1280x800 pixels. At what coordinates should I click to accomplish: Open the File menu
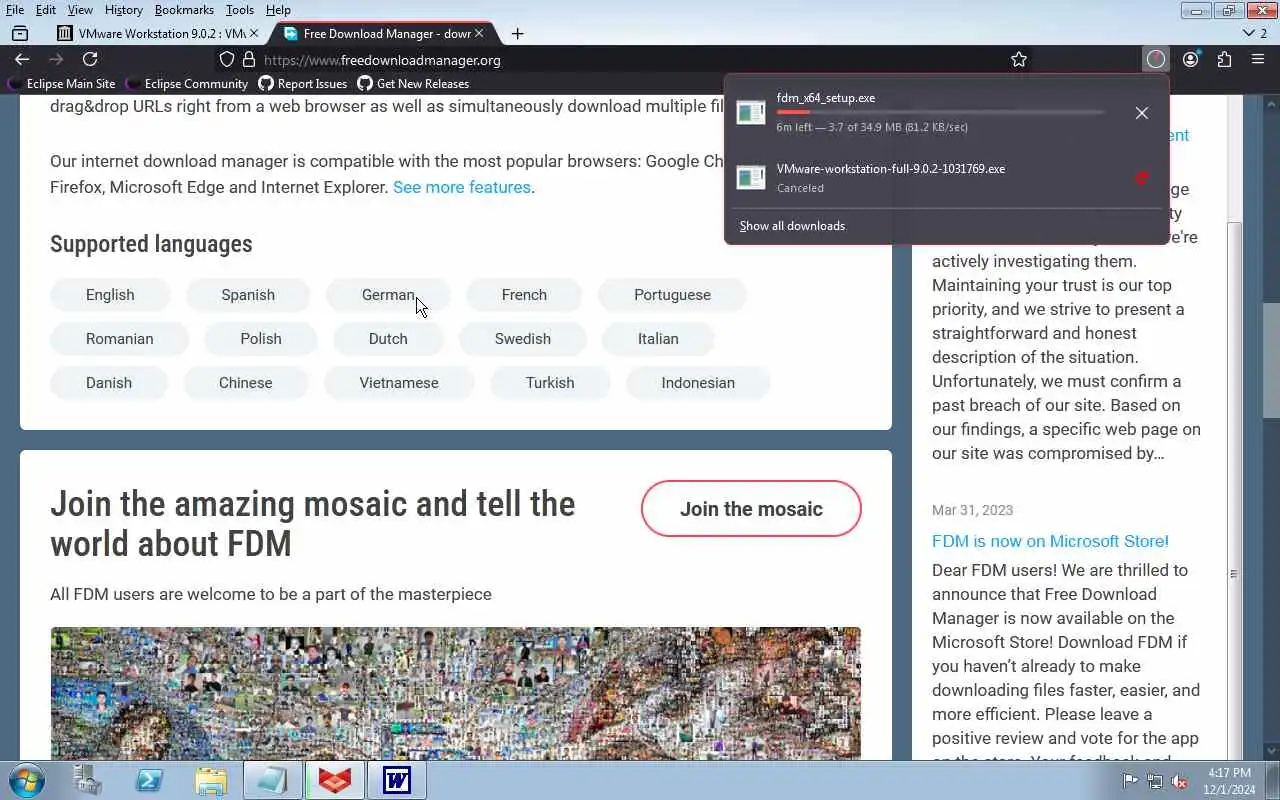click(x=15, y=10)
